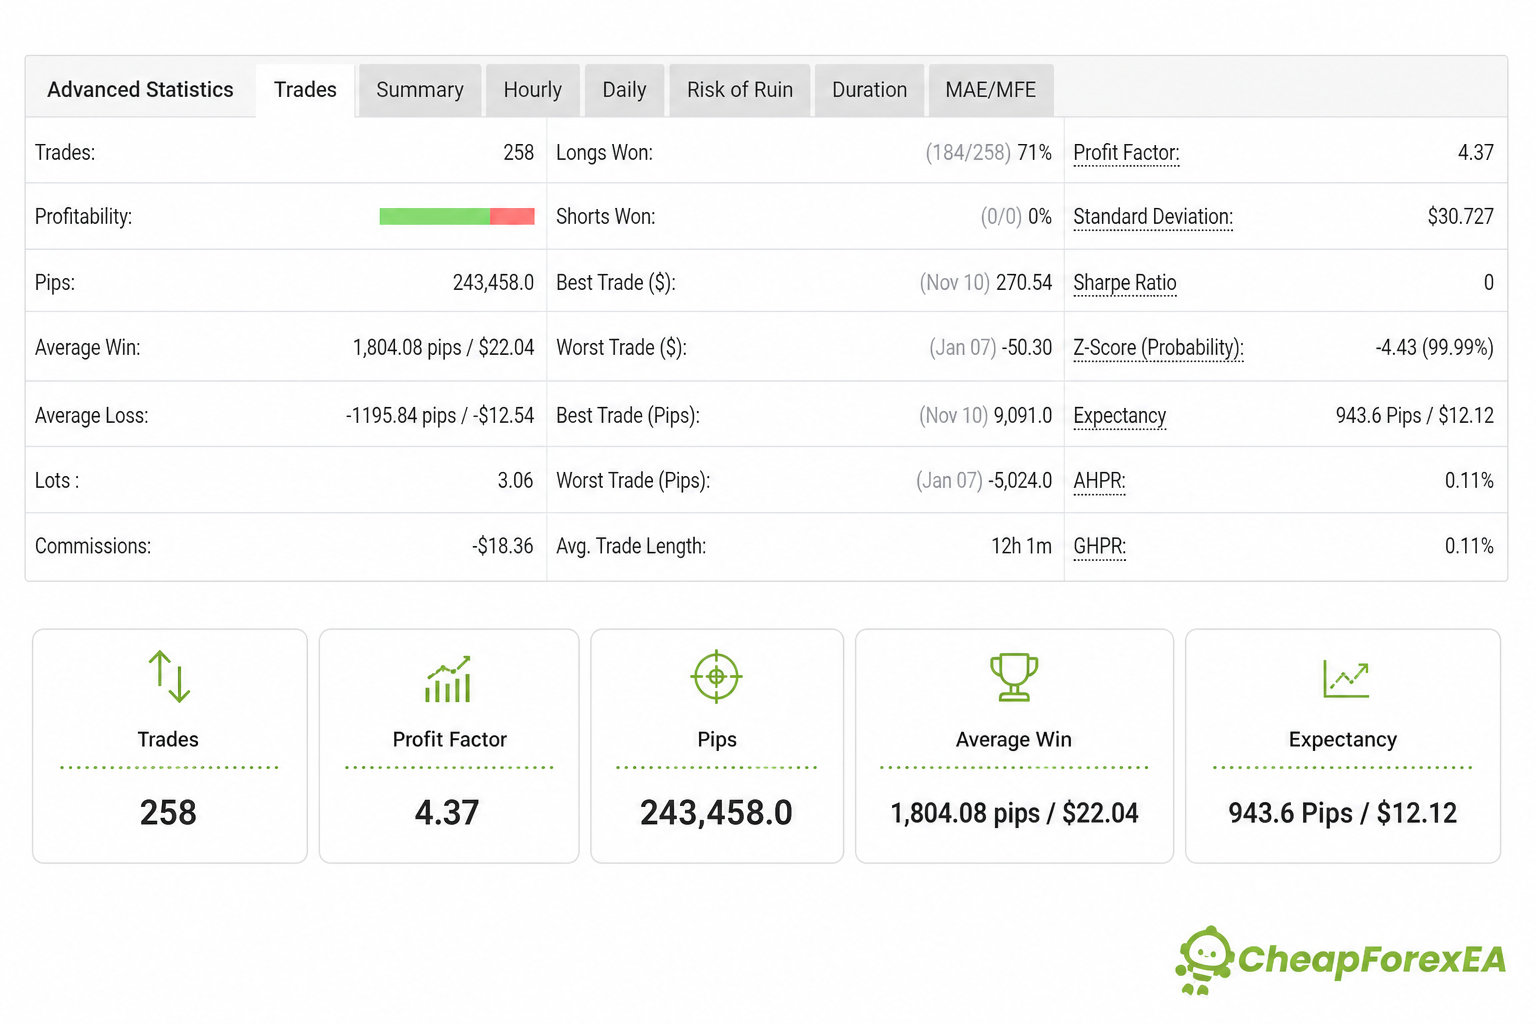Click the CheapForexEA robot logo
Image resolution: width=1536 pixels, height=1024 pixels.
[x=1204, y=960]
